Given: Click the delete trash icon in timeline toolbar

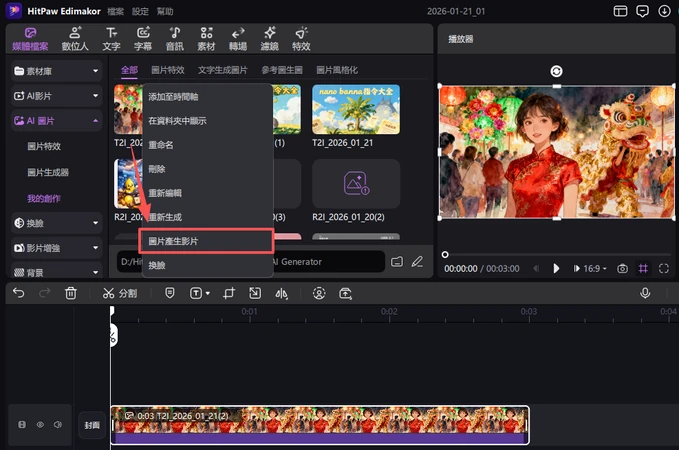Looking at the screenshot, I should [71, 293].
